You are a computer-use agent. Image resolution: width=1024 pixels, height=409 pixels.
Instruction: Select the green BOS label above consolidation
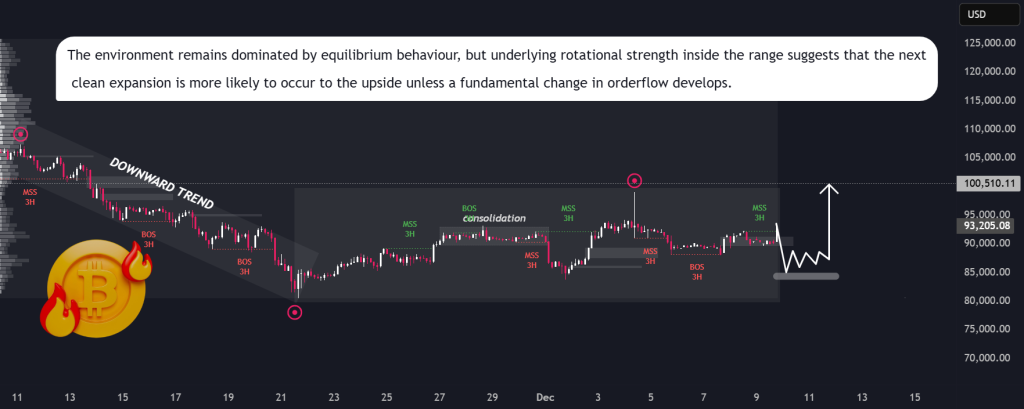pyautogui.click(x=469, y=208)
